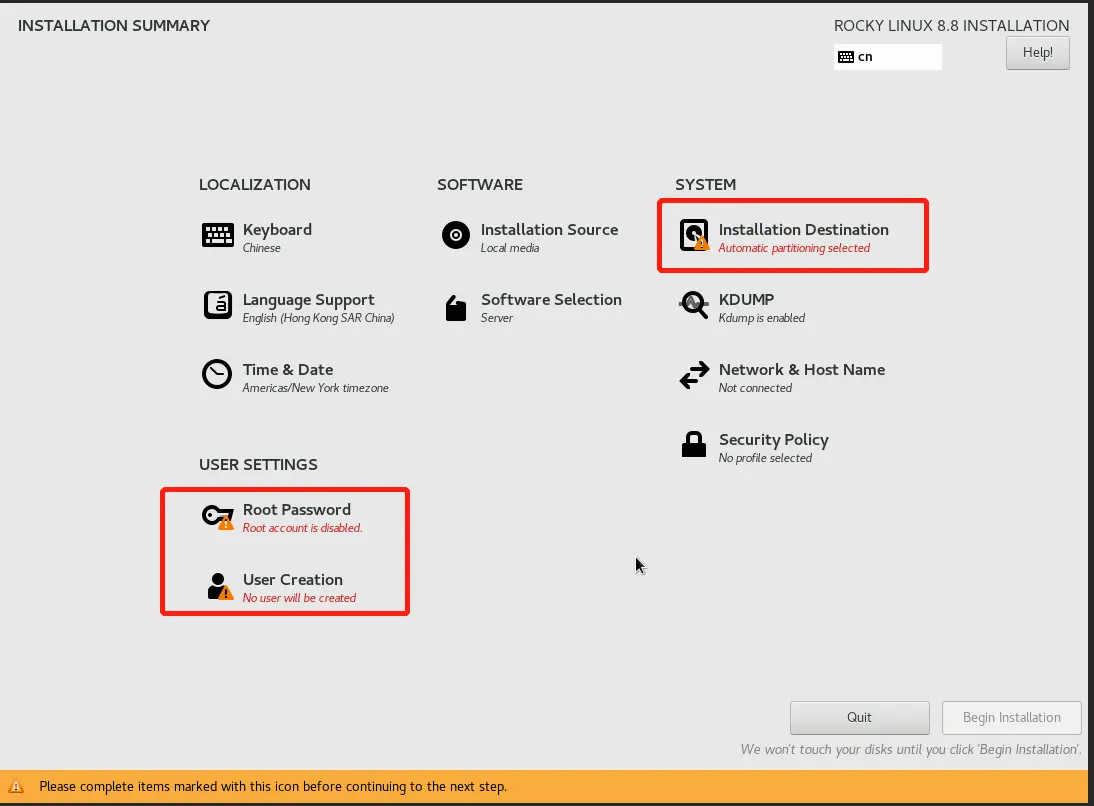Open KDUMP configuration label
The width and height of the screenshot is (1094, 806).
click(746, 299)
